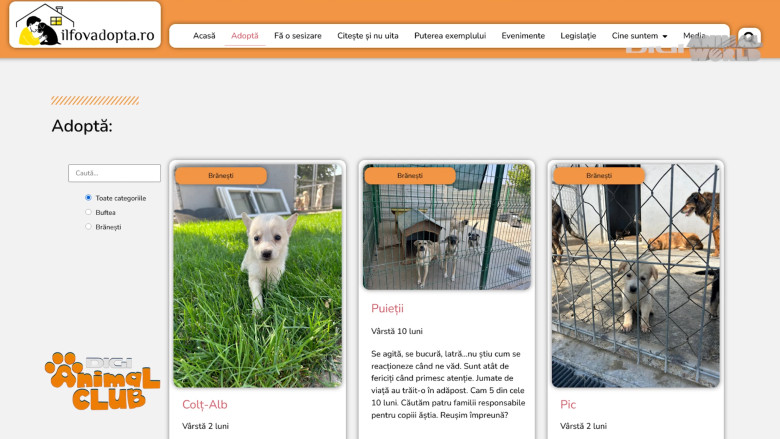This screenshot has height=439, width=780.
Task: Click the ilfovadopta.ro logo
Action: pos(85,25)
